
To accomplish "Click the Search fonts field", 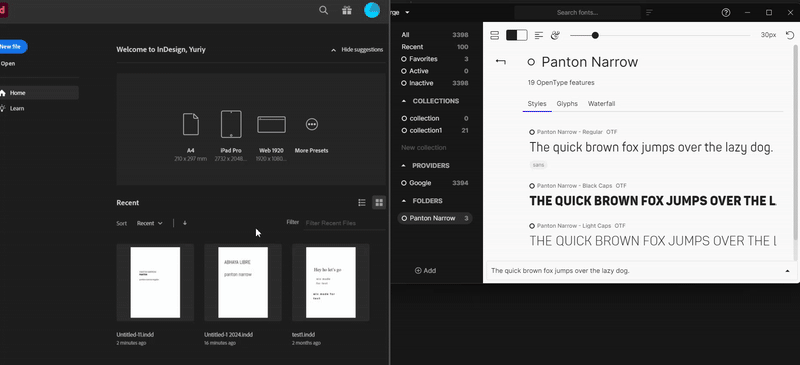I will [577, 13].
